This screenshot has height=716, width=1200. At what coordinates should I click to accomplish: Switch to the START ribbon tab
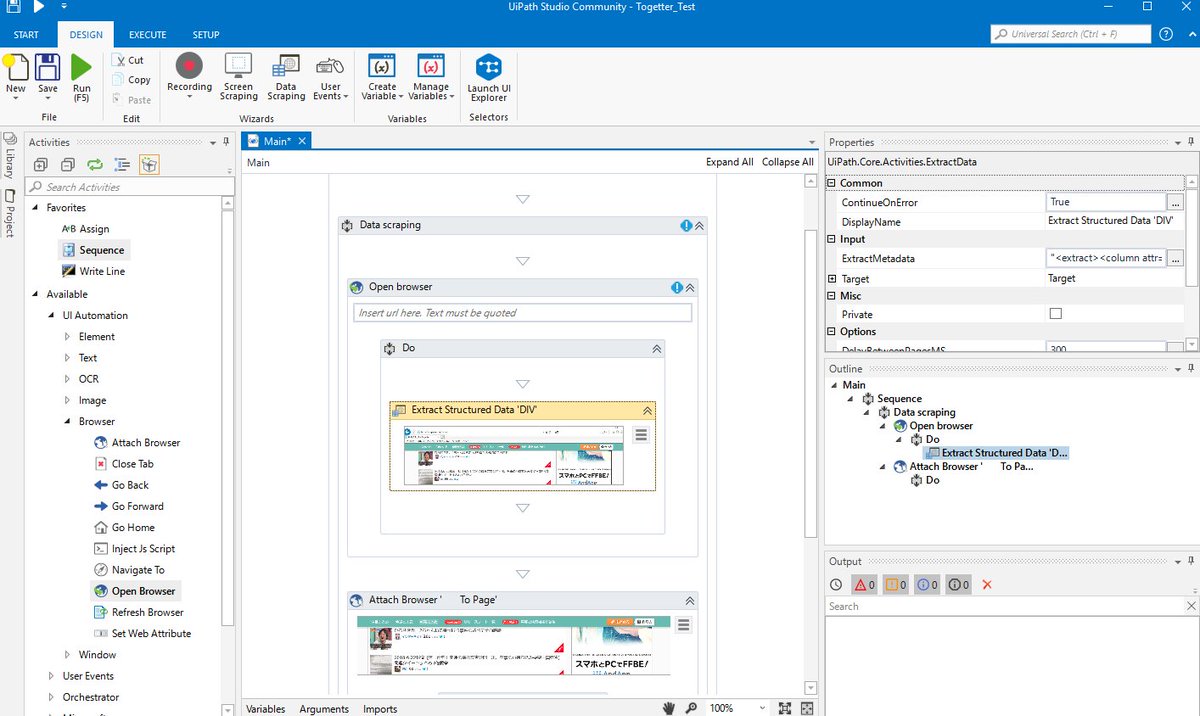tap(27, 35)
